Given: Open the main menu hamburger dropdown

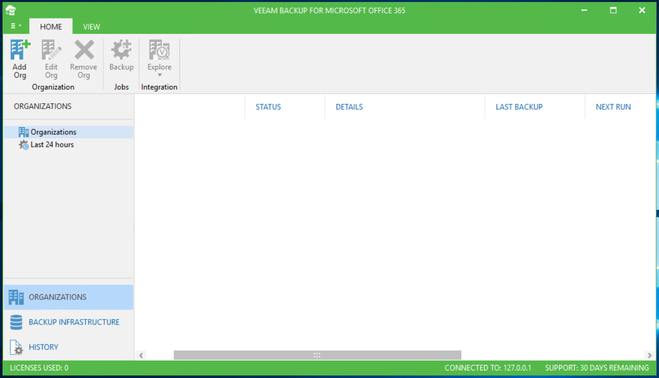Looking at the screenshot, I should [x=16, y=26].
